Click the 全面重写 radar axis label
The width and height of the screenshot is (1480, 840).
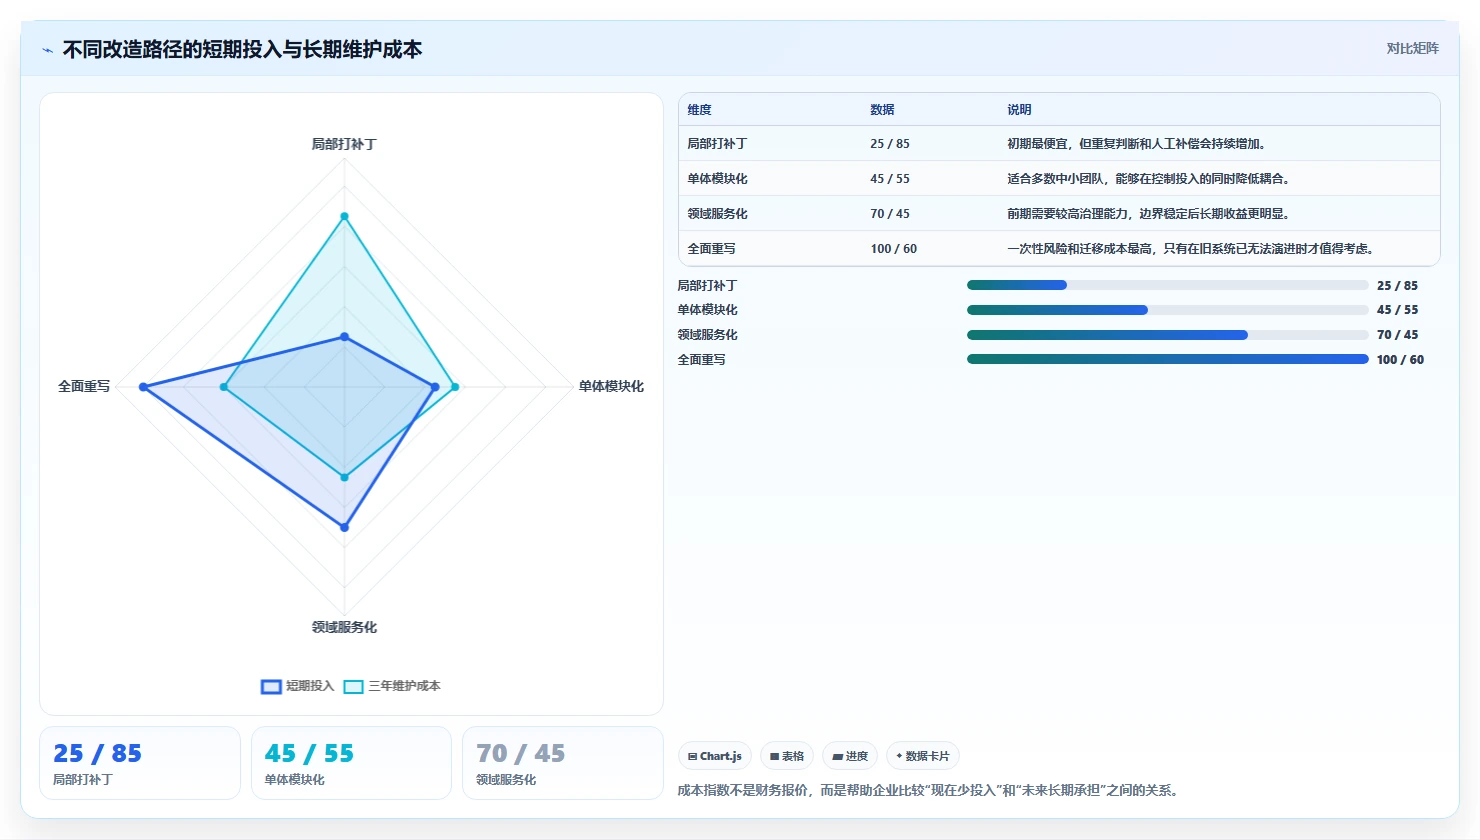[x=84, y=386]
